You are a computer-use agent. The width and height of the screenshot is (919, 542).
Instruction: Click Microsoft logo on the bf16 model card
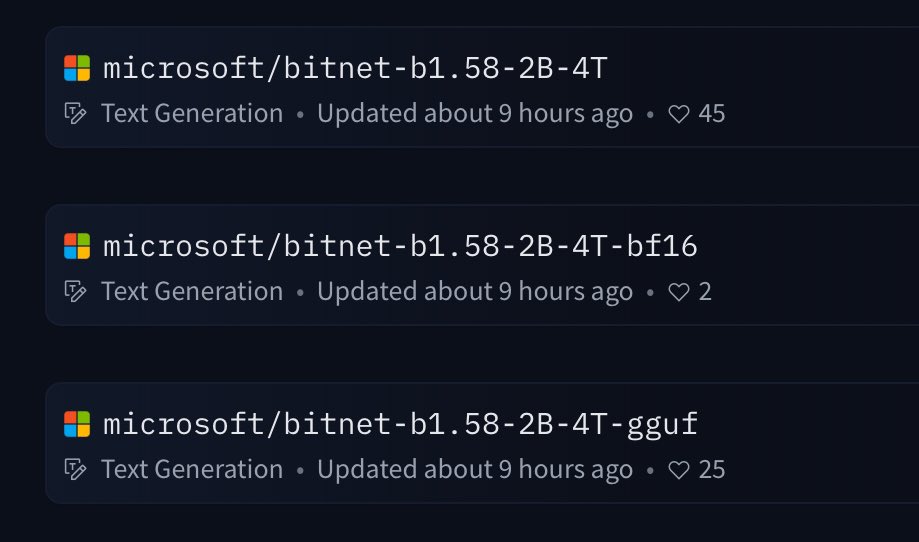pyautogui.click(x=77, y=246)
